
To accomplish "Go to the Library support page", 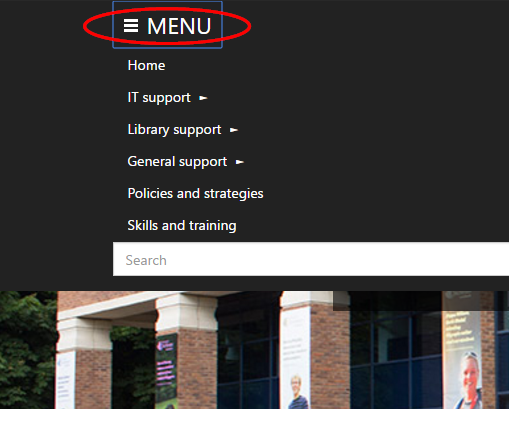I will pyautogui.click(x=174, y=129).
